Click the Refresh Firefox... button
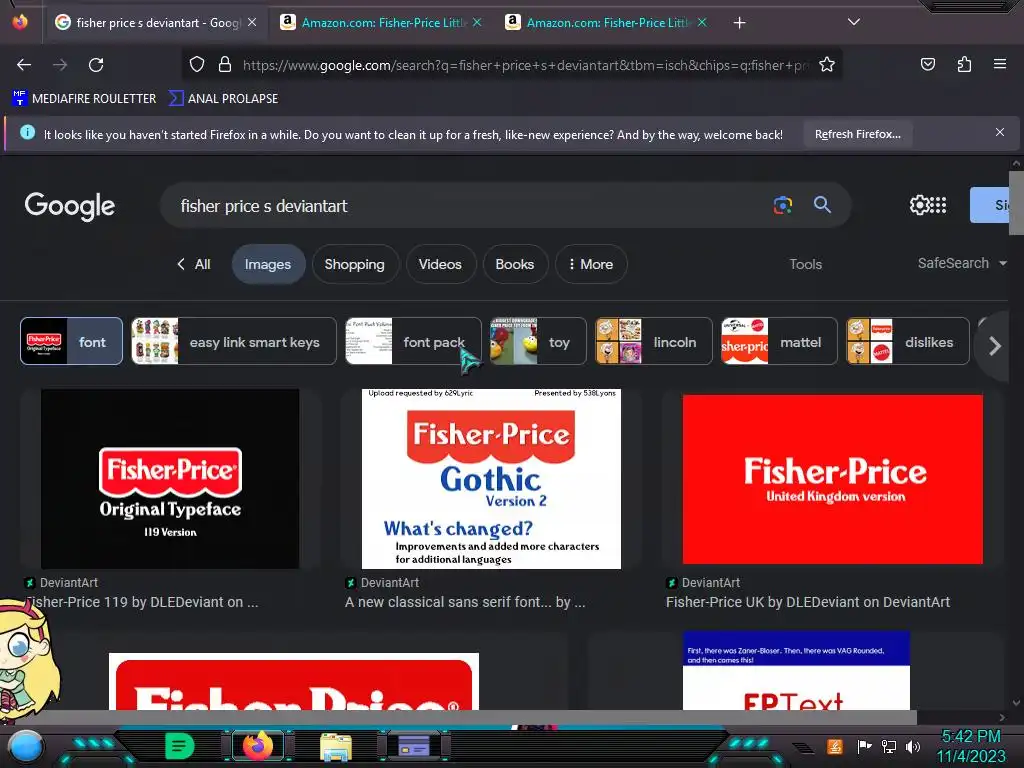Screen dimensions: 1024x768 click(857, 135)
